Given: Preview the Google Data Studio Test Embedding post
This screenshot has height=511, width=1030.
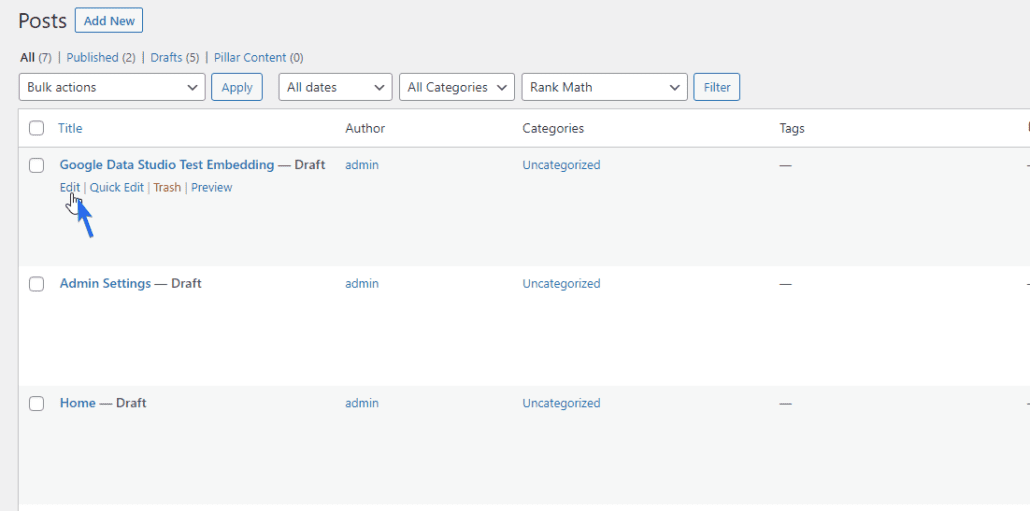Looking at the screenshot, I should coord(211,187).
